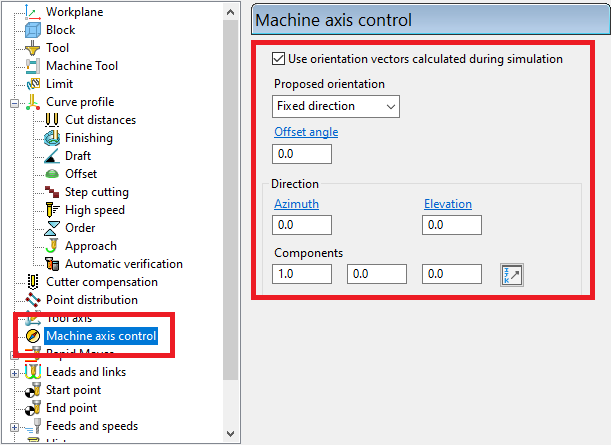This screenshot has width=611, height=445.
Task: Click the Block icon in tree
Action: (32, 30)
